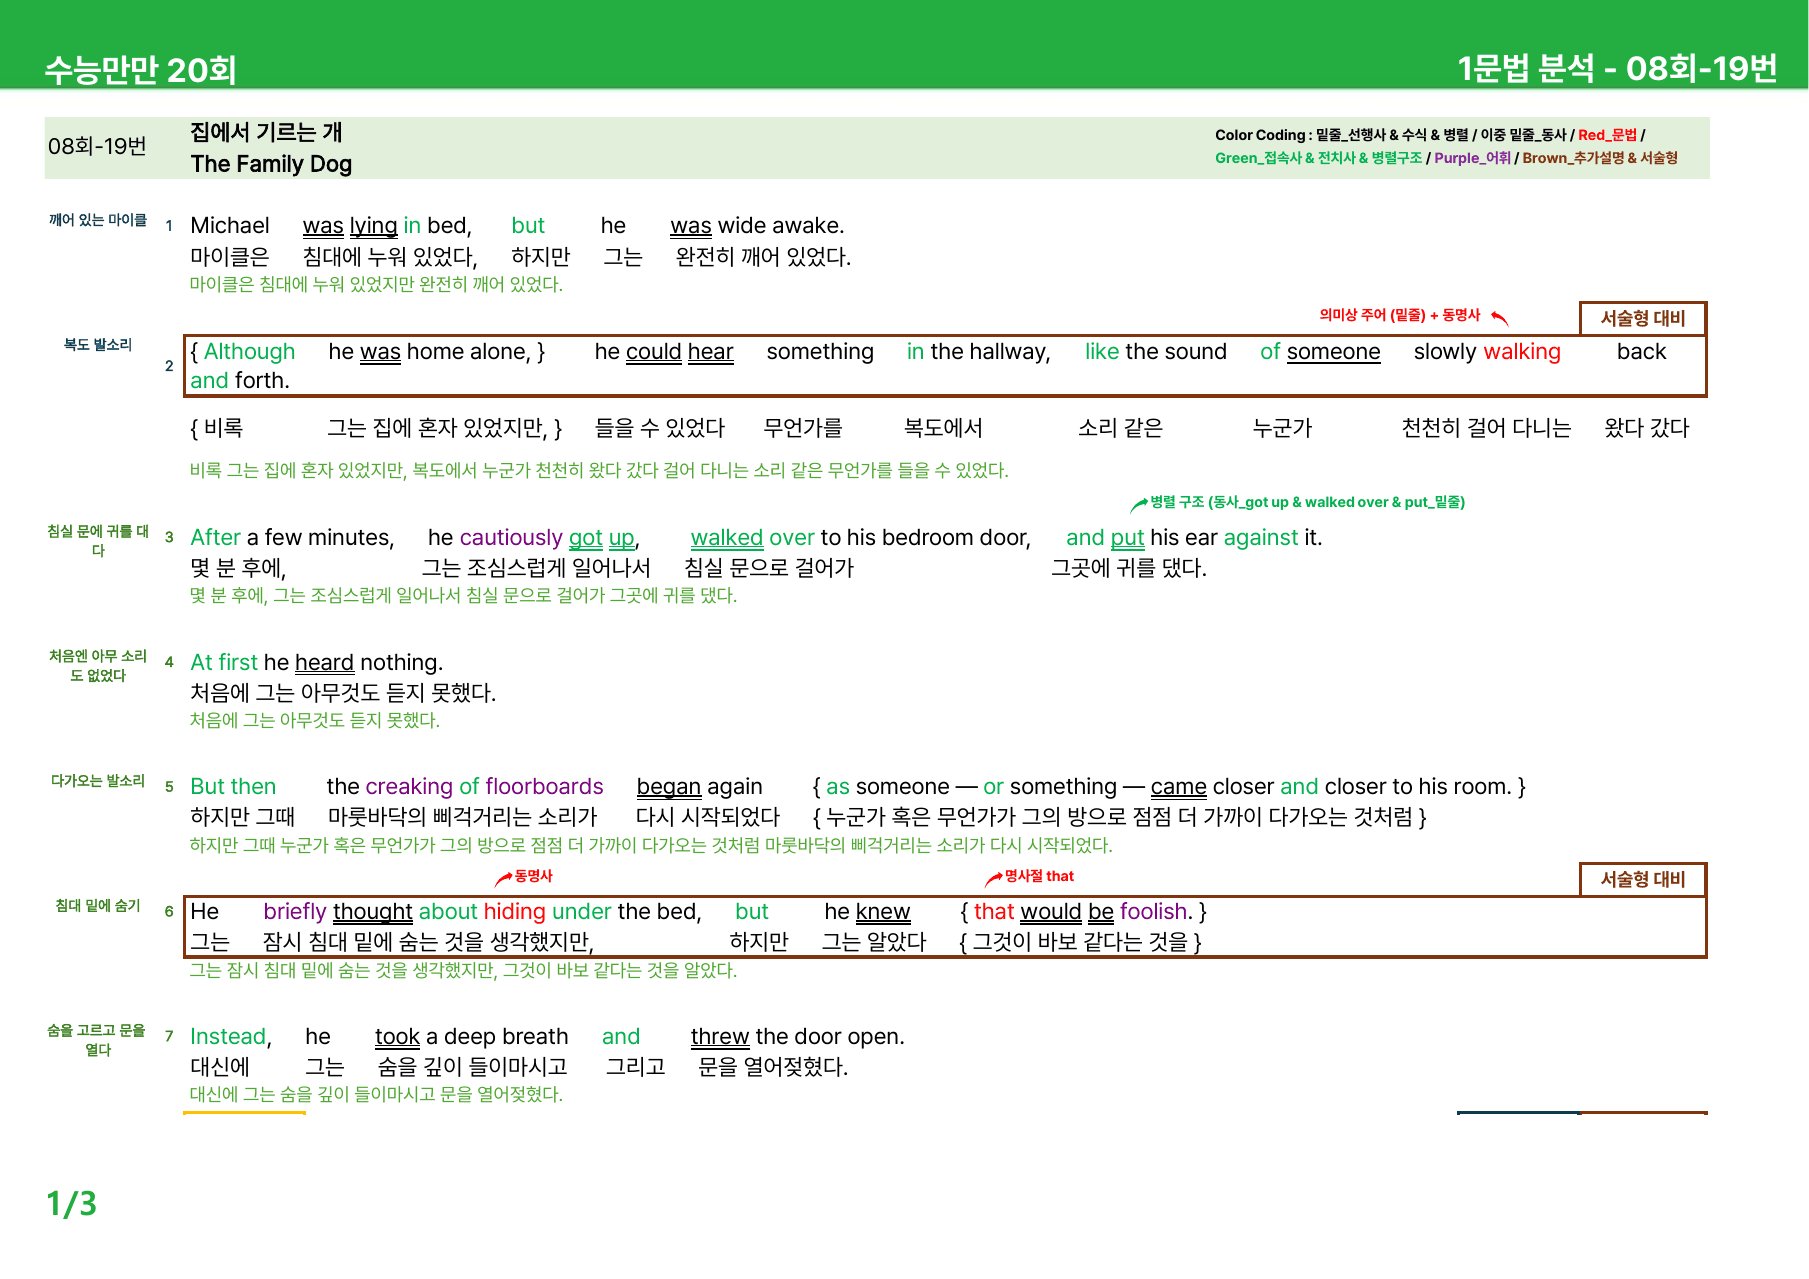The height and width of the screenshot is (1279, 1809).
Task: Click the underlined 'began' in sentence 5
Action: click(669, 787)
